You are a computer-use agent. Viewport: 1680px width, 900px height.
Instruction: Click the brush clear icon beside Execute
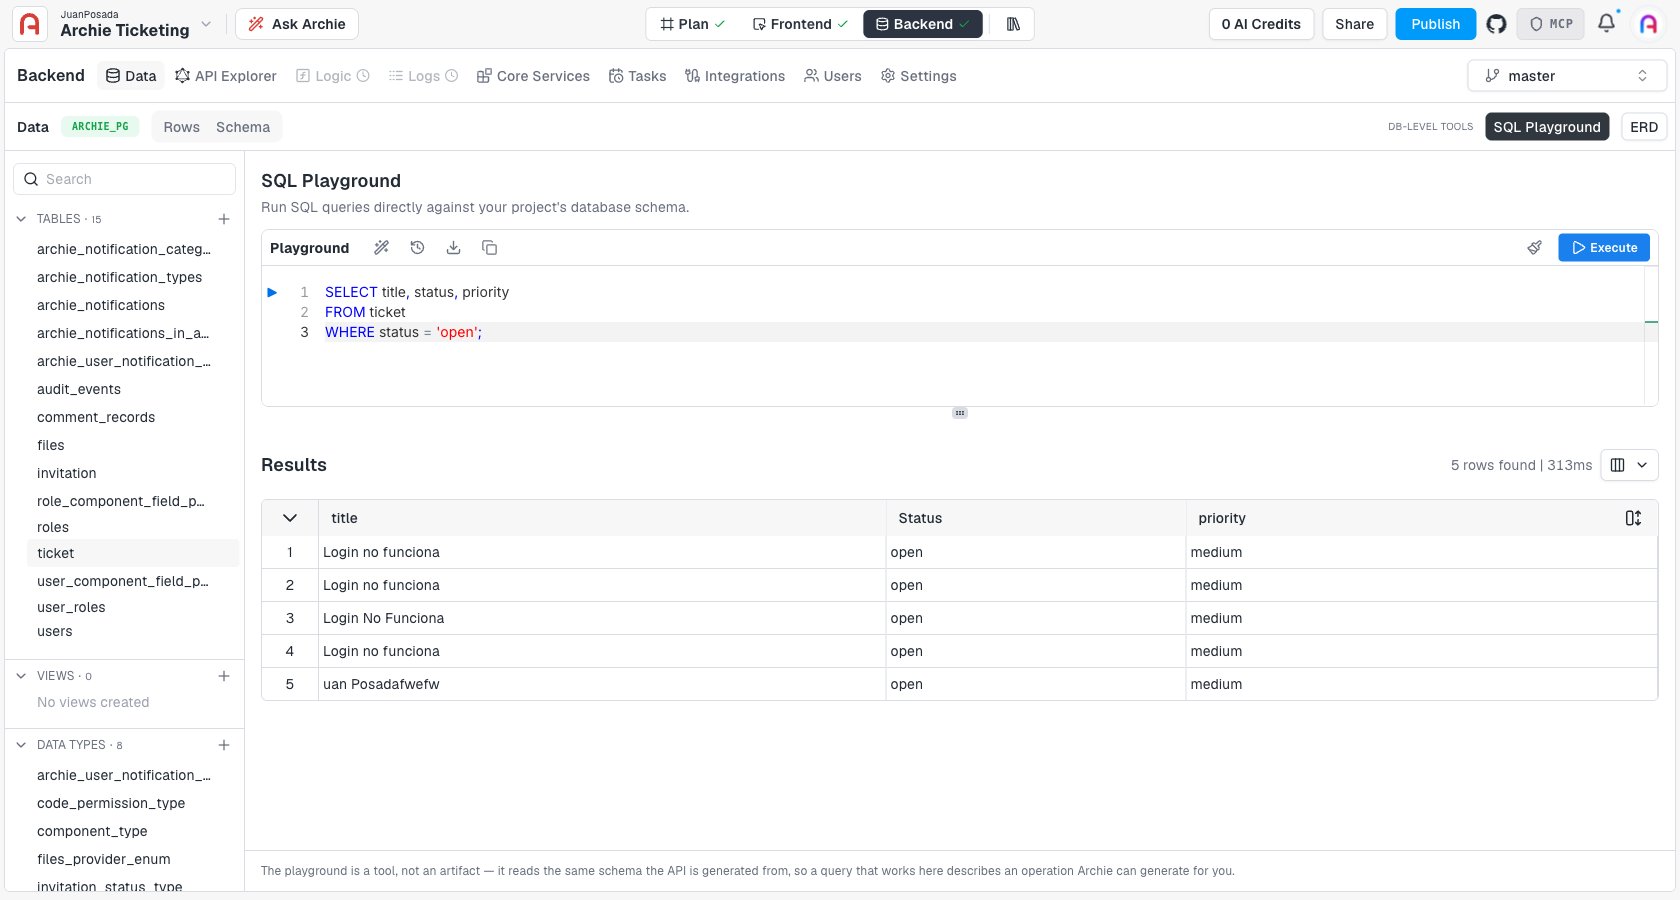[1534, 248]
